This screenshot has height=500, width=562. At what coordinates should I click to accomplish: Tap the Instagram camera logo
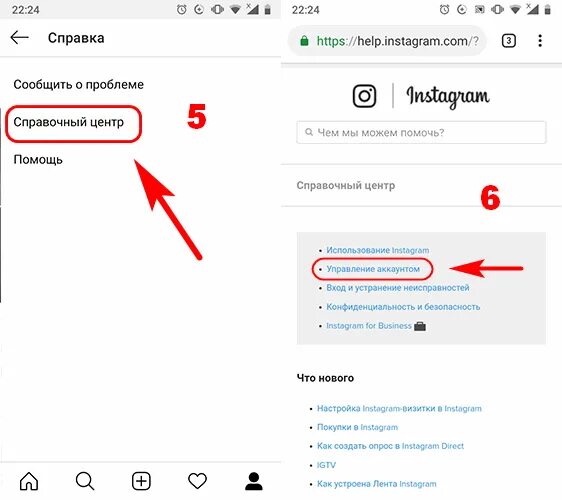(365, 96)
